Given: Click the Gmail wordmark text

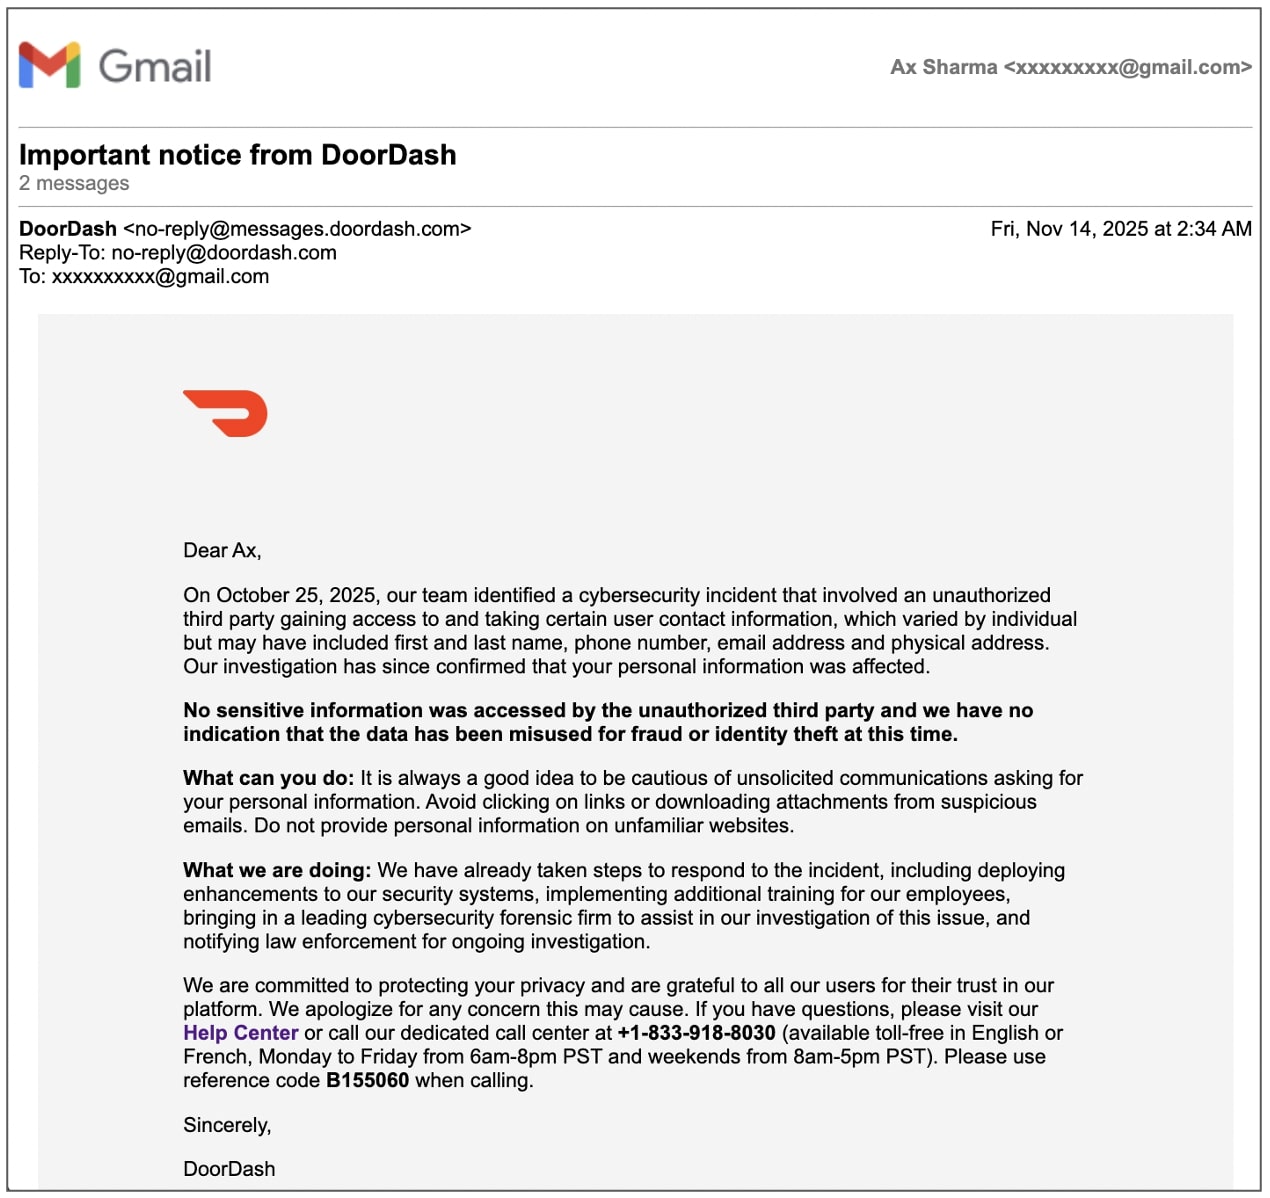Looking at the screenshot, I should pos(155,67).
